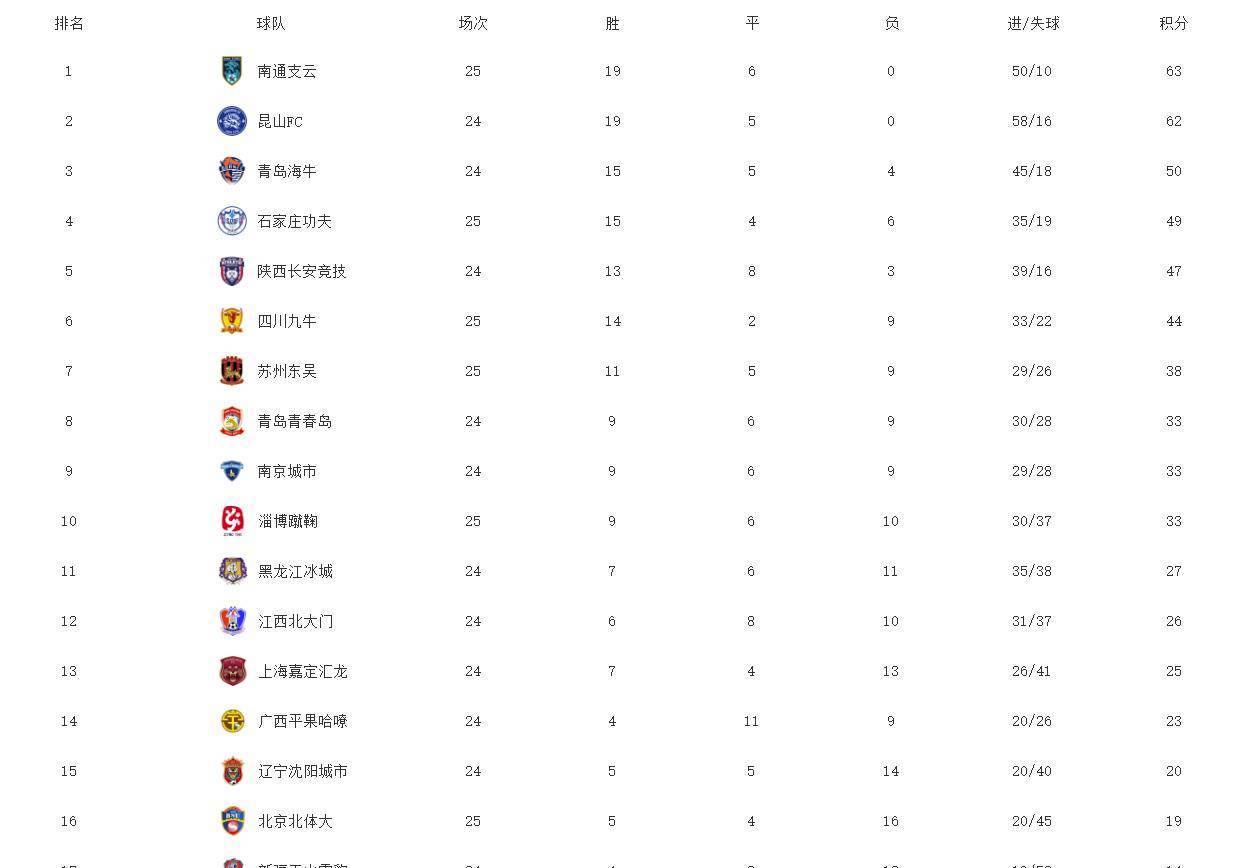The image size is (1244, 868).
Task: Click the 排名 column header
Action: 69,23
